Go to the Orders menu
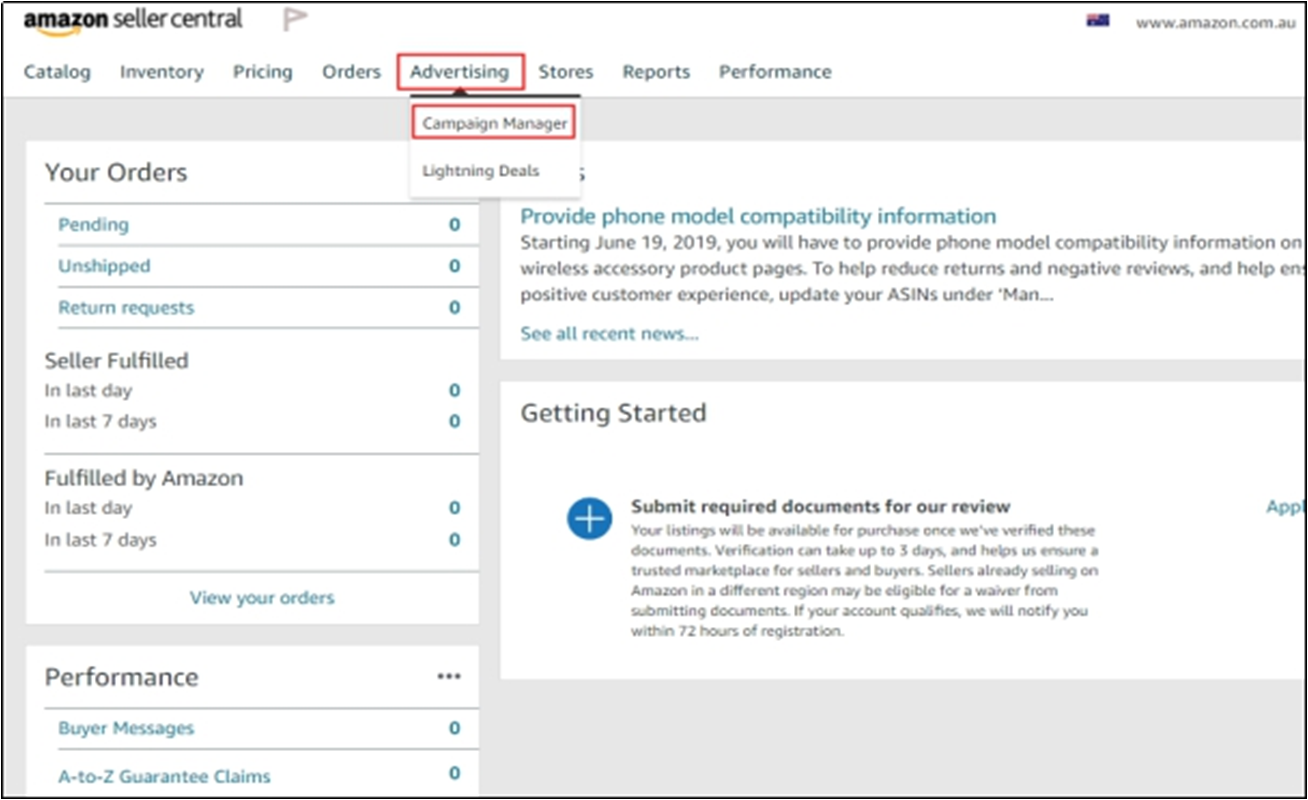Screen dimensions: 1308x800 tap(351, 72)
